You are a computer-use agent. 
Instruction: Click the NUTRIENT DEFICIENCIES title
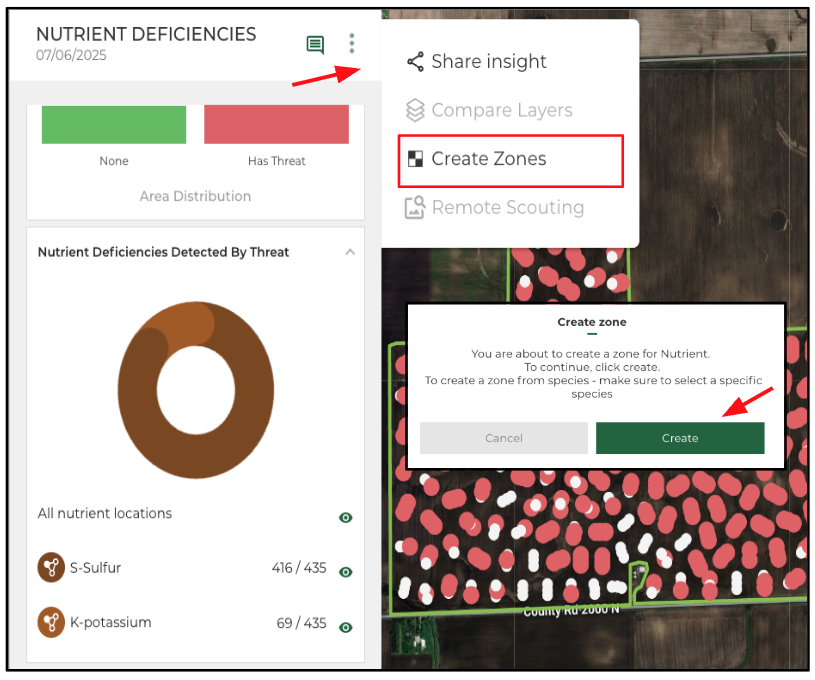[146, 34]
